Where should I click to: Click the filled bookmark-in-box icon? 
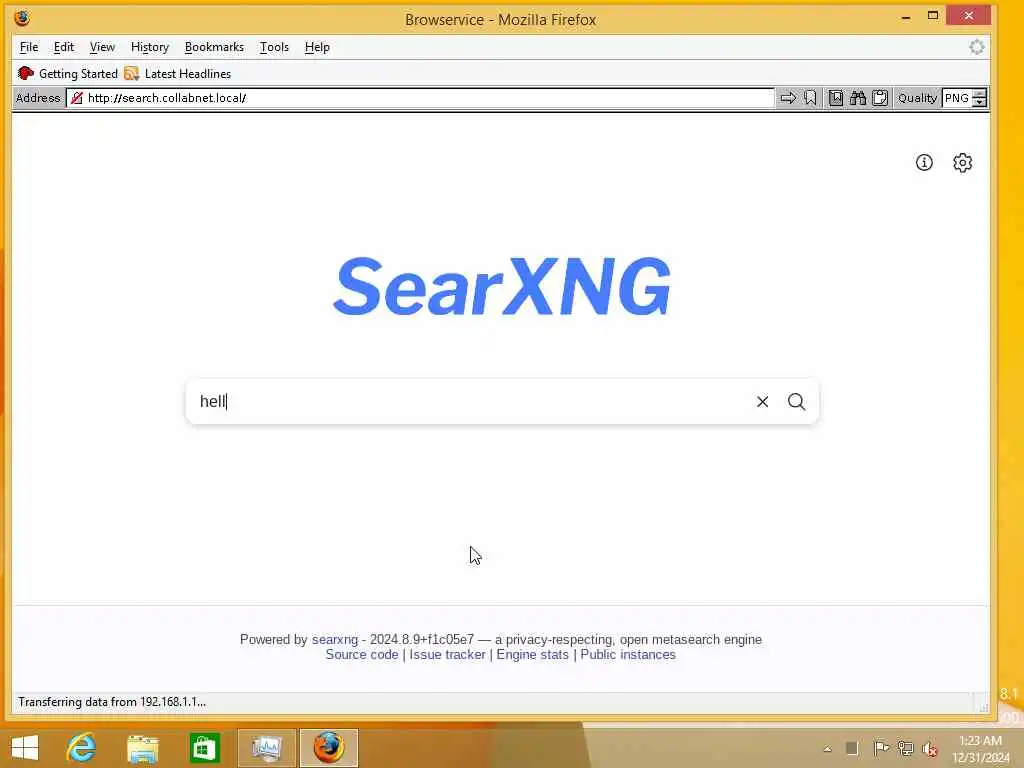click(x=835, y=98)
